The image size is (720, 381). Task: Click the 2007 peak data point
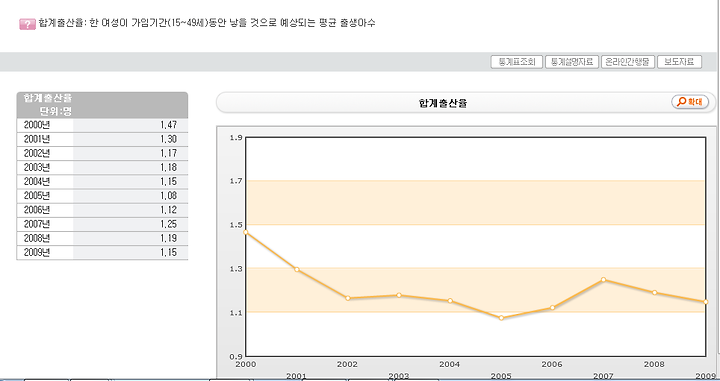603,280
